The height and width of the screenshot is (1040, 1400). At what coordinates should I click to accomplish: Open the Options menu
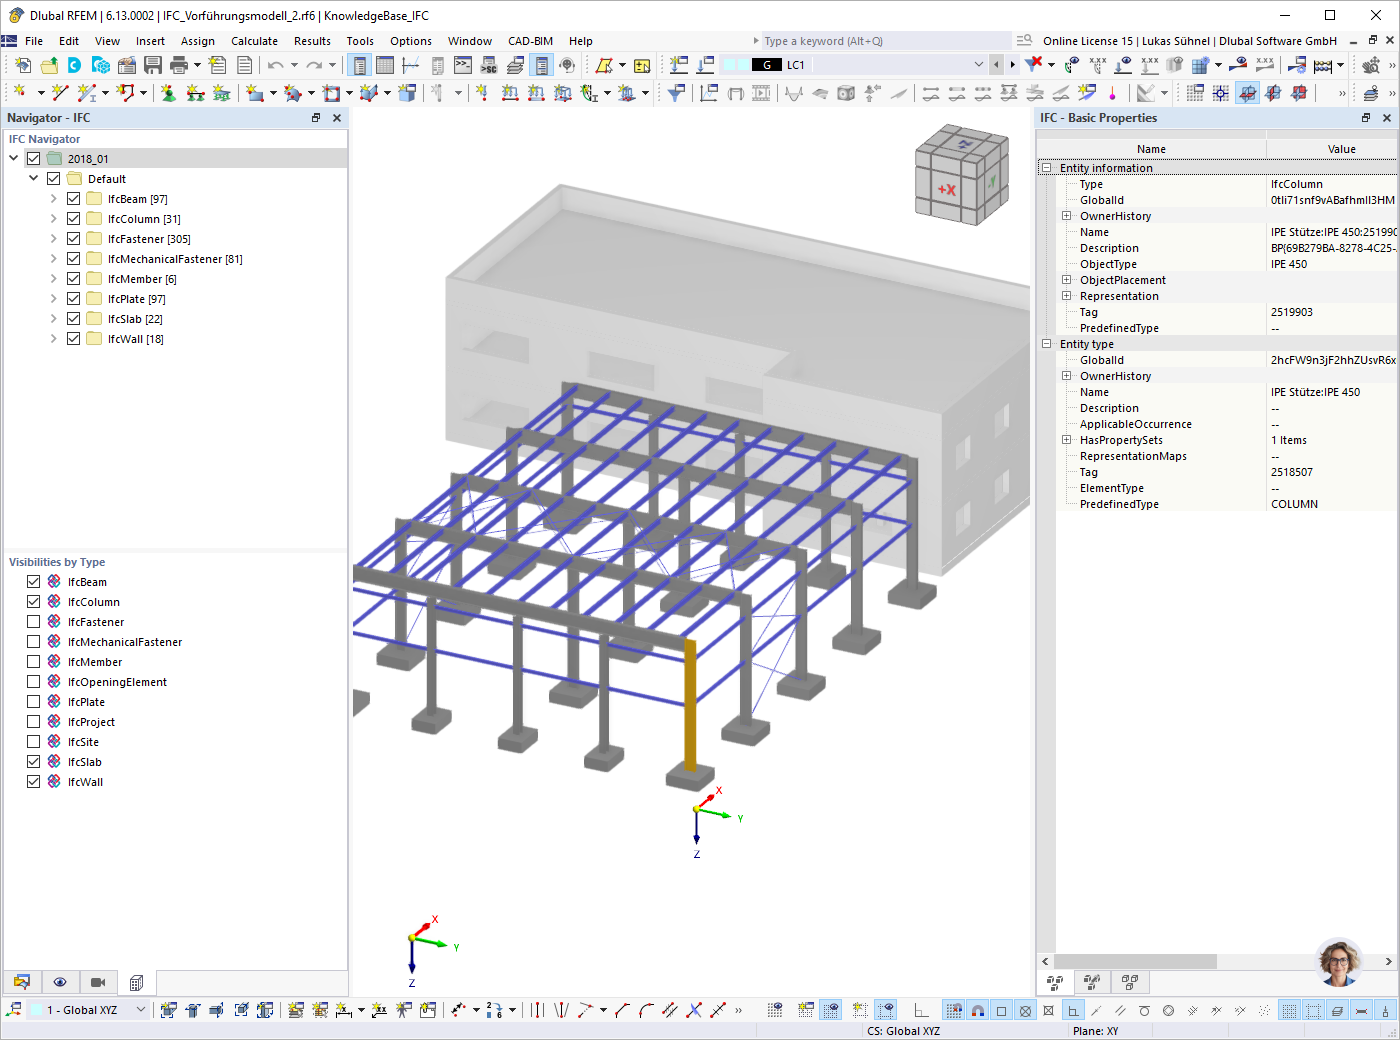coord(411,41)
